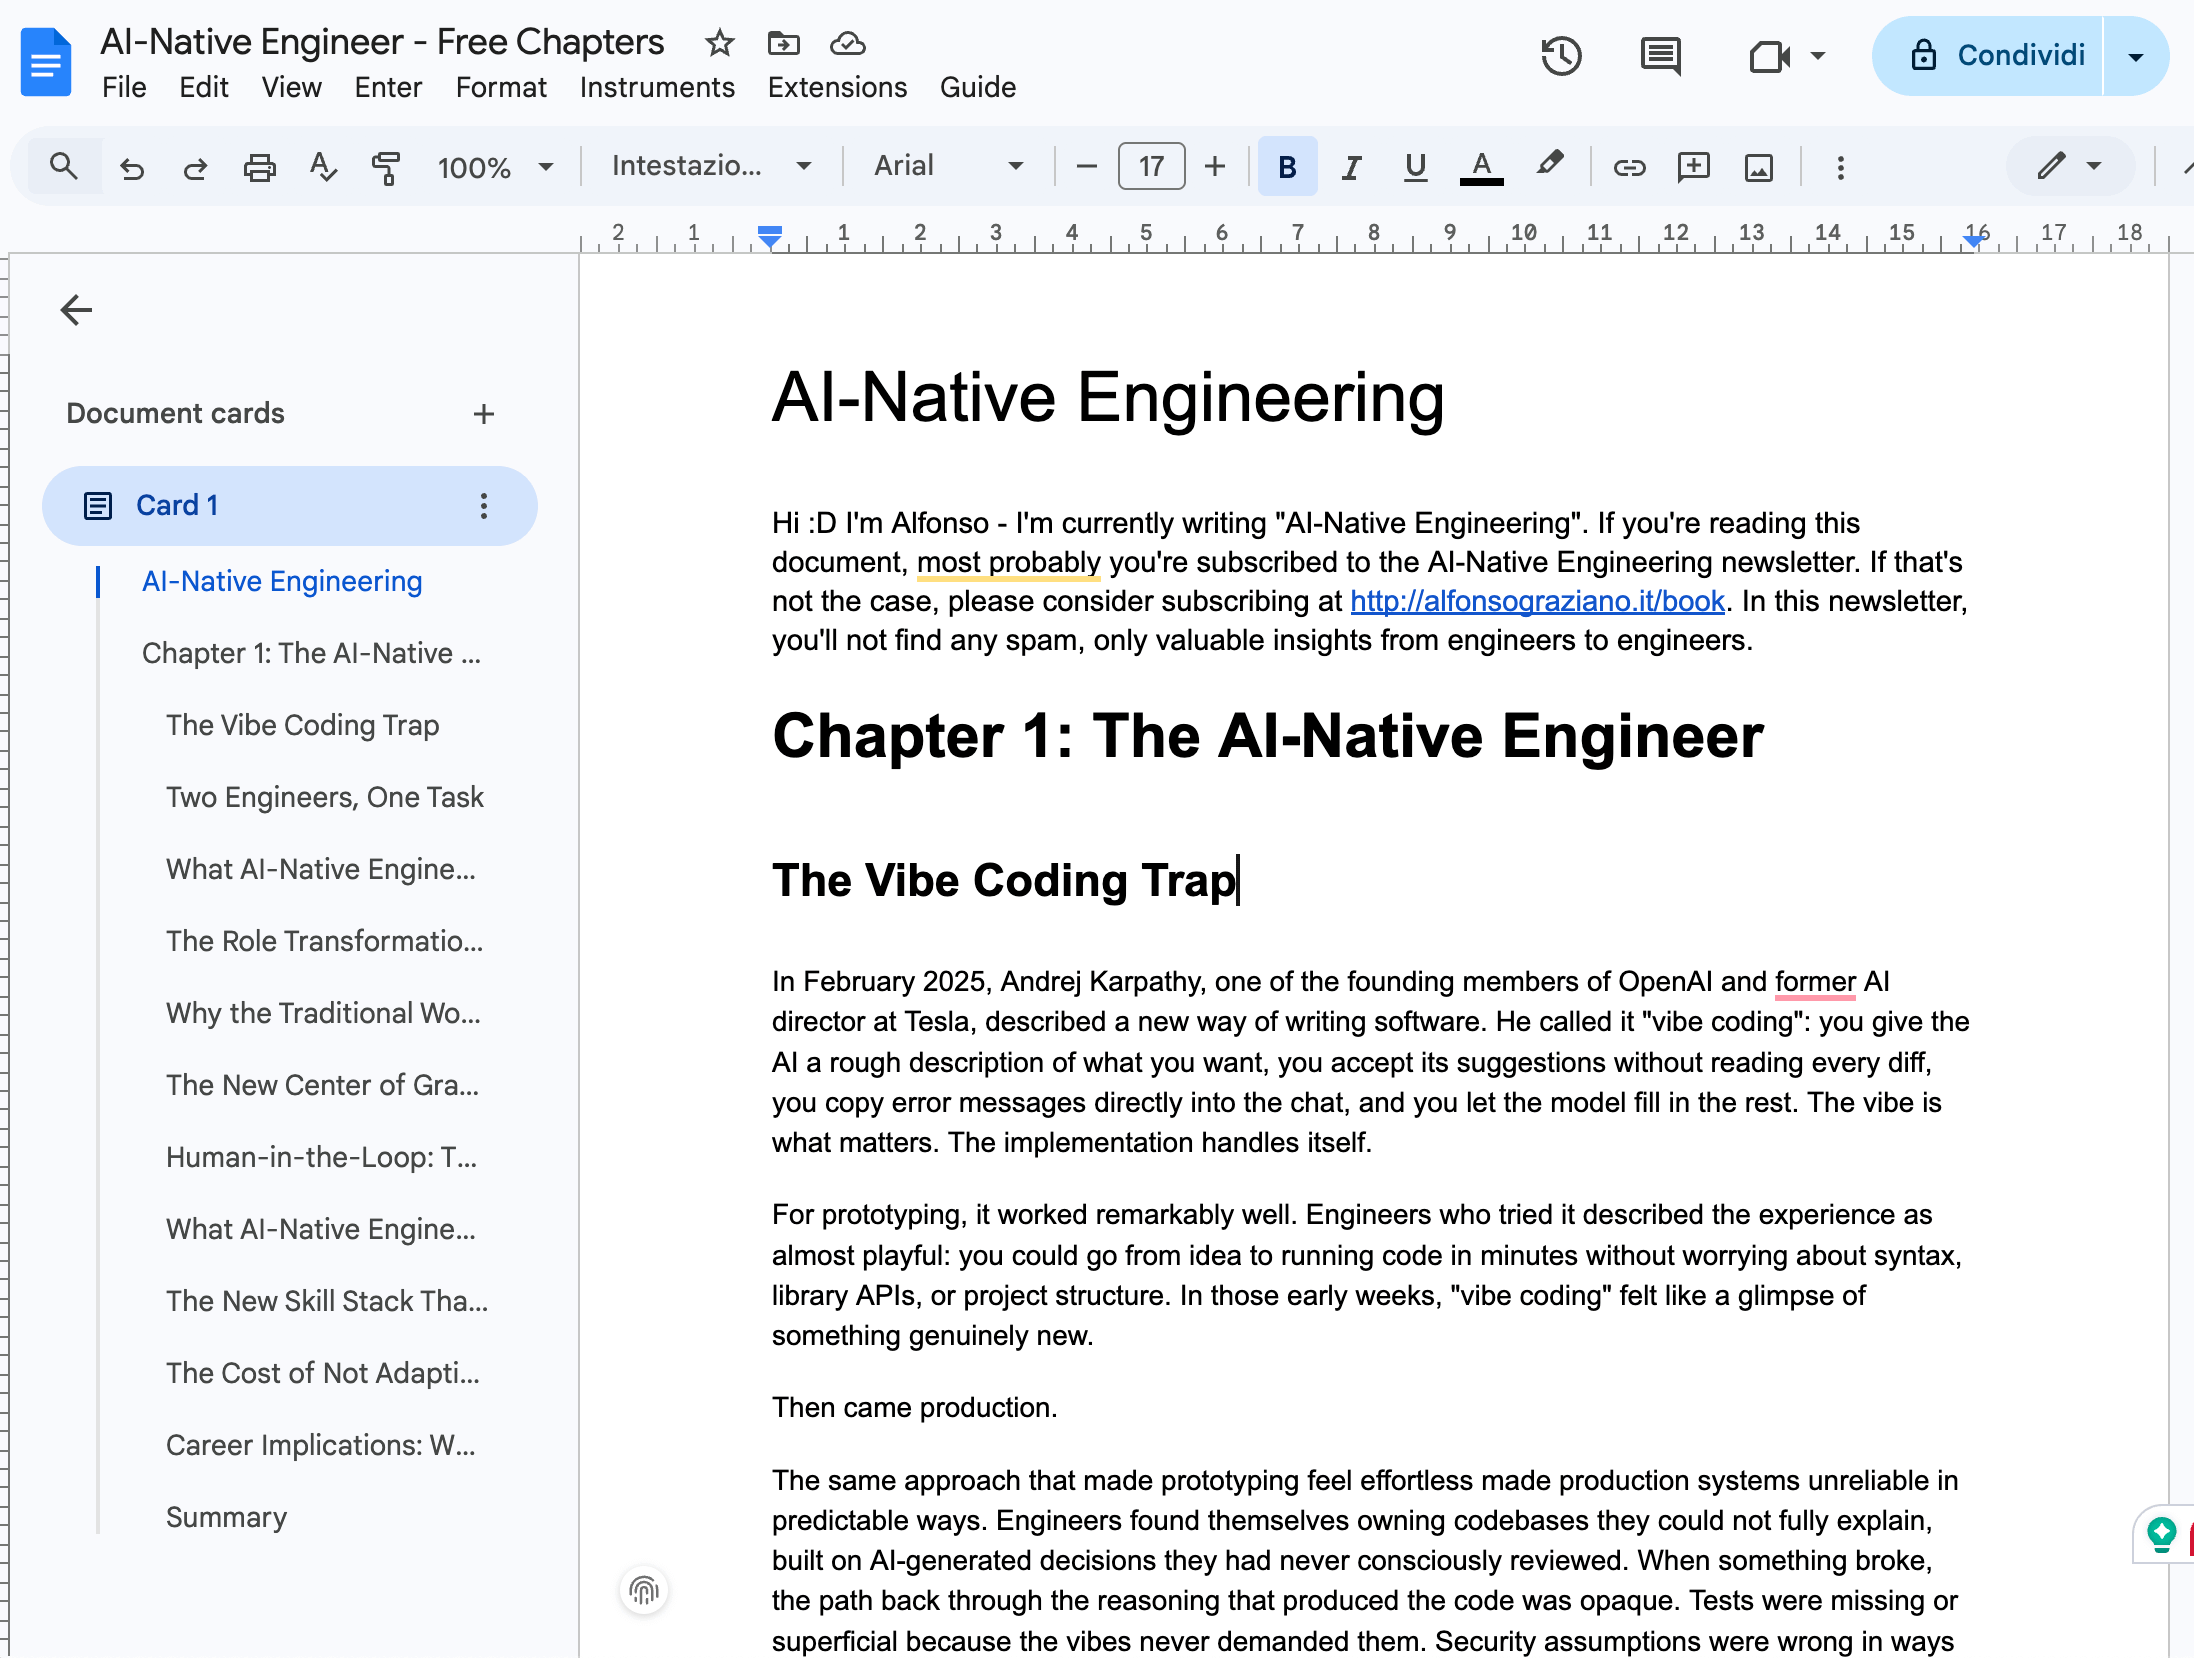Viewport: 2194px width, 1658px height.
Task: Go to Human-in-the-Loop outline entry
Action: point(321,1157)
